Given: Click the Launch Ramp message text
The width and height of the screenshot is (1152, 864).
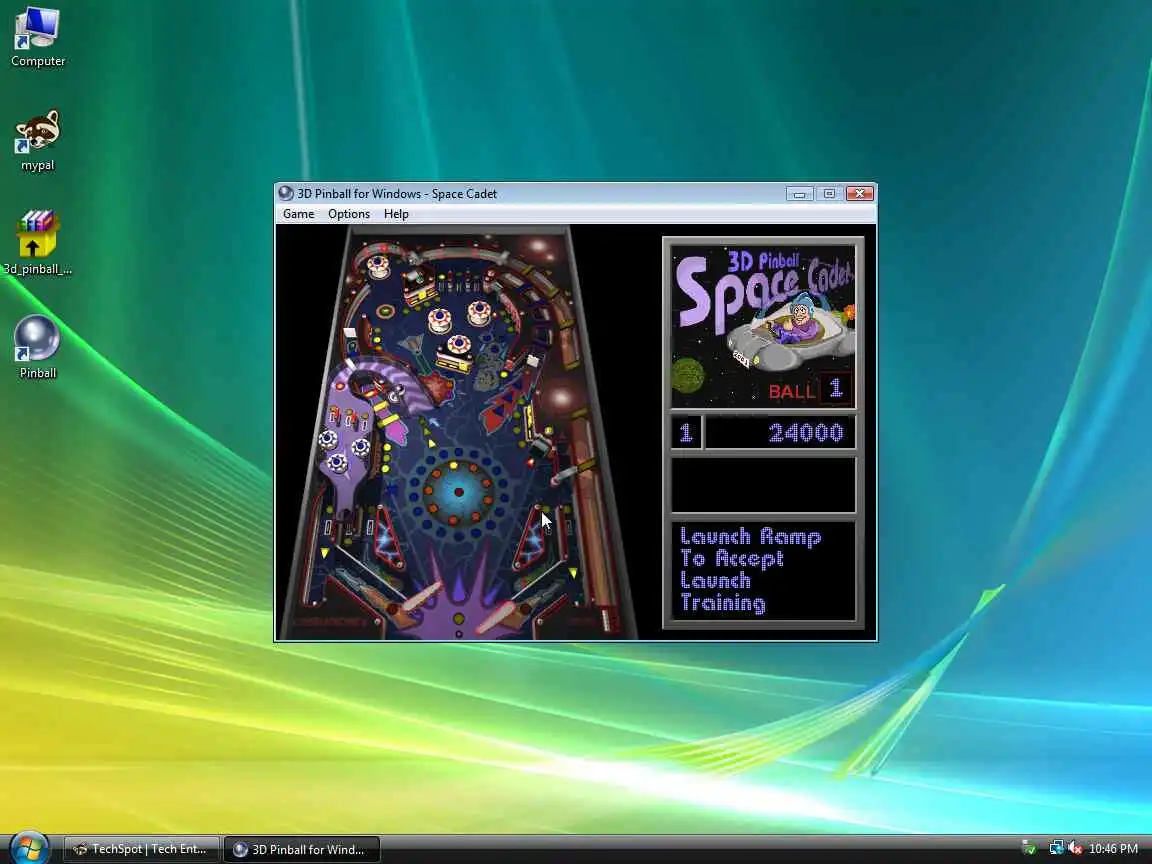Looking at the screenshot, I should 750,570.
